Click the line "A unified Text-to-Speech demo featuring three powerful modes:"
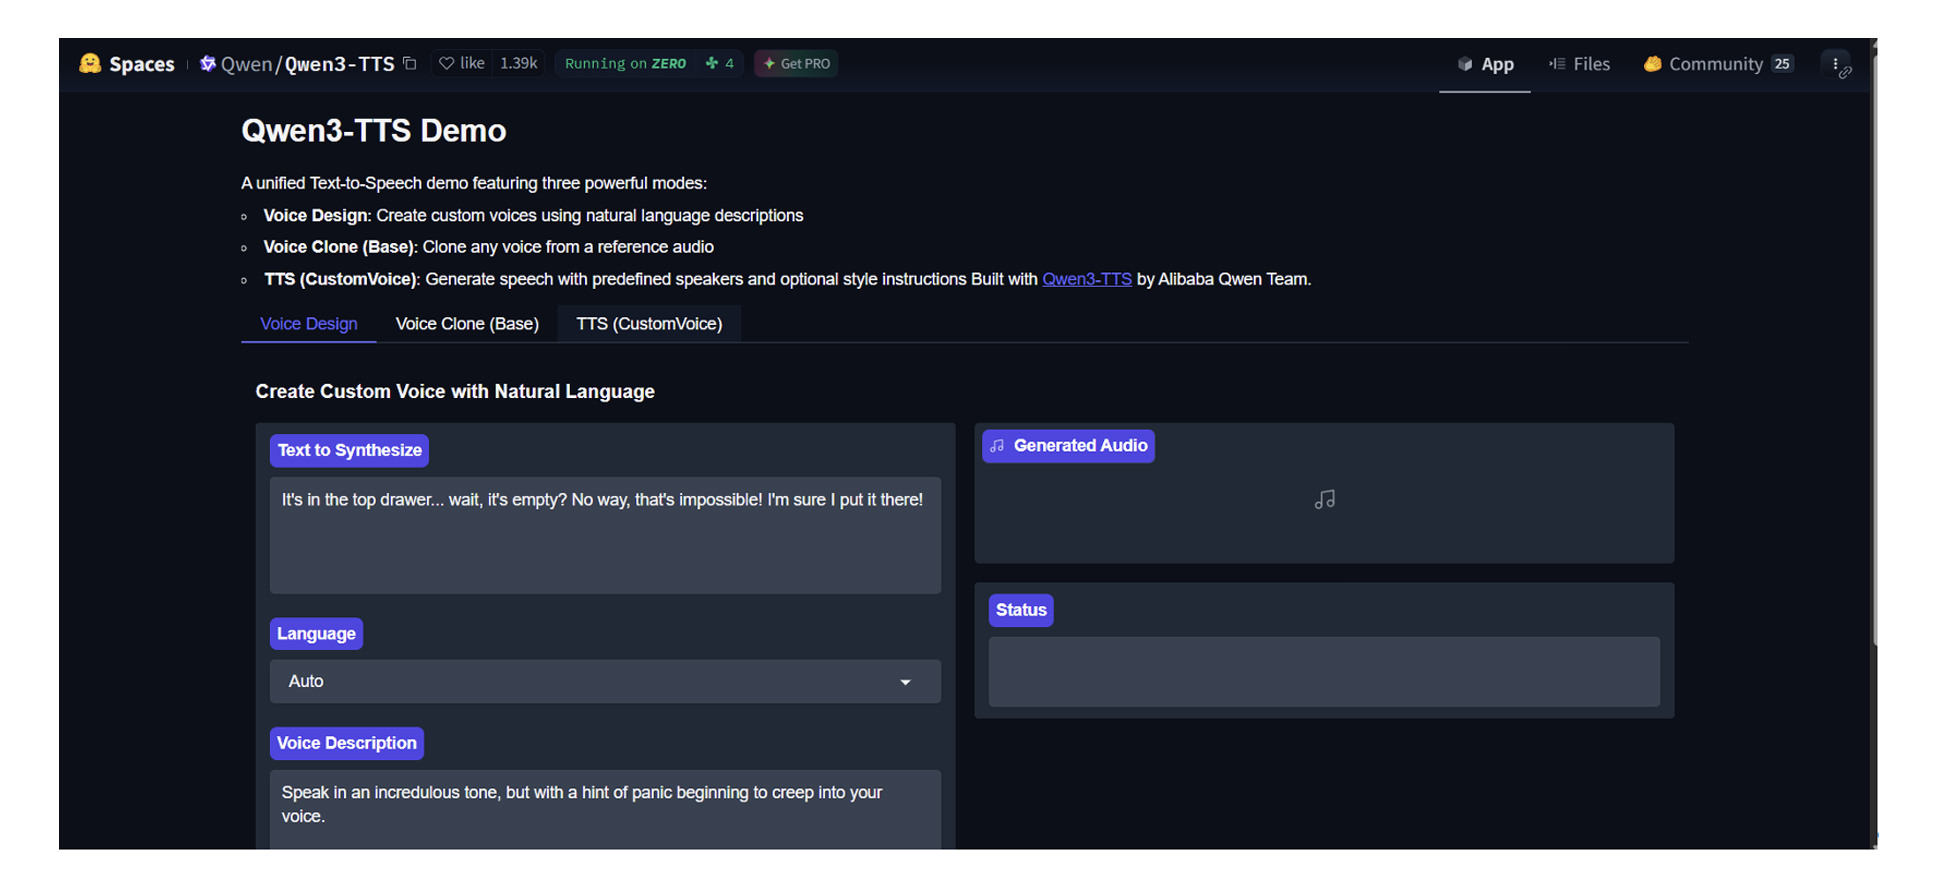The image size is (1938, 892). point(474,183)
